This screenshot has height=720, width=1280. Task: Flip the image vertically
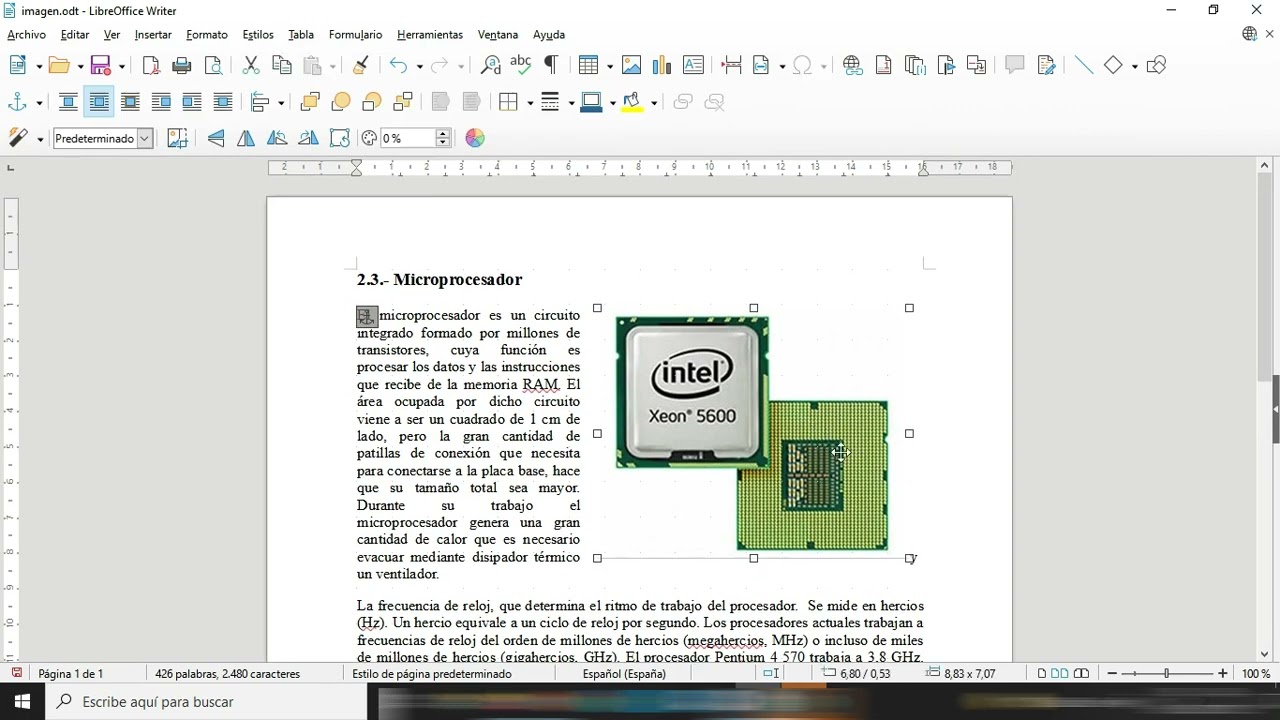216,138
